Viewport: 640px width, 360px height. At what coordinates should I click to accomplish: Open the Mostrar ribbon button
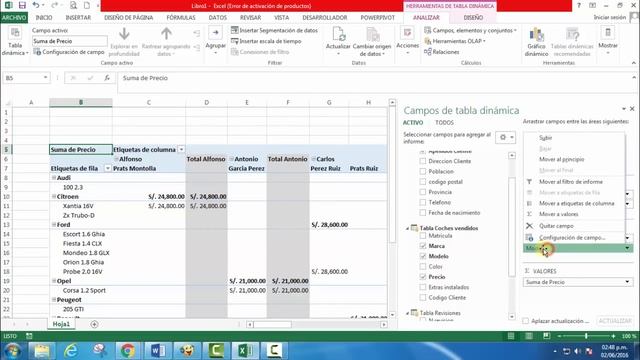pyautogui.click(x=608, y=41)
